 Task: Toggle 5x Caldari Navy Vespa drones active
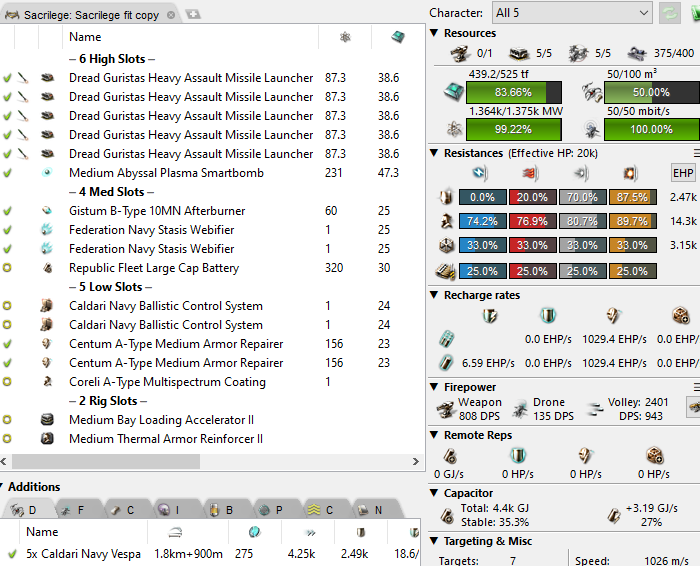click(x=12, y=554)
